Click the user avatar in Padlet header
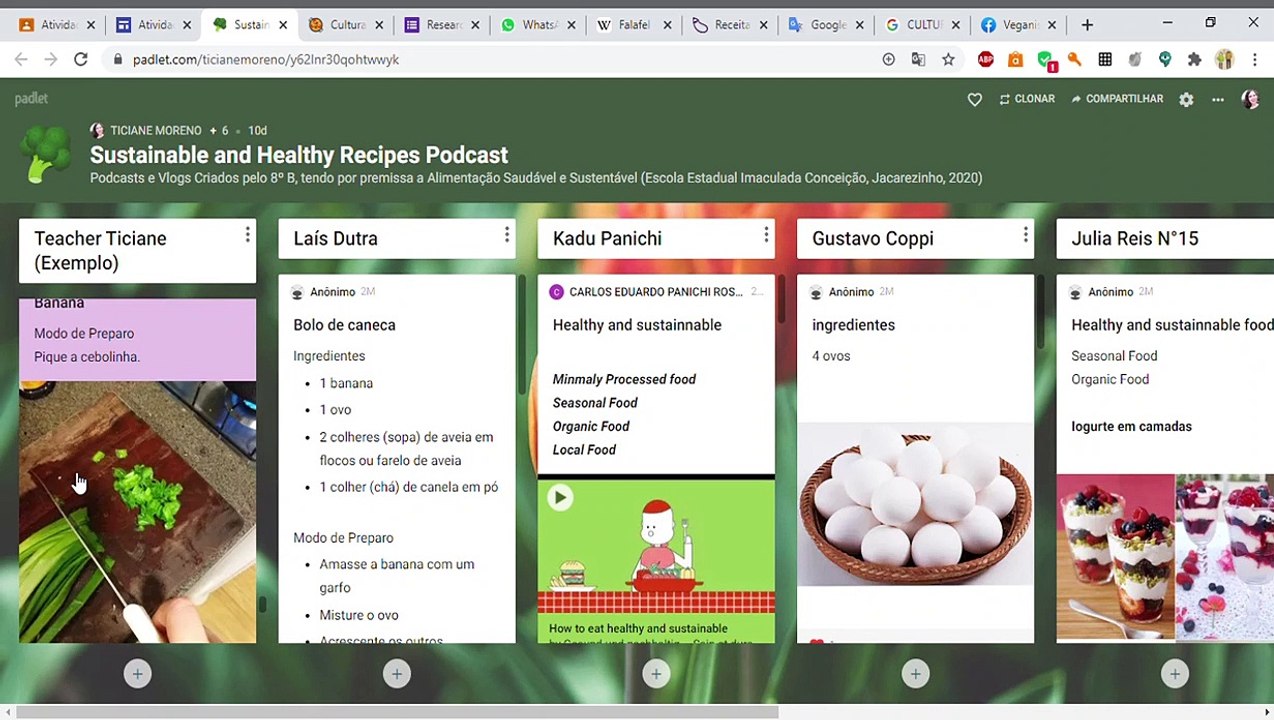1274x720 pixels. 1250,99
